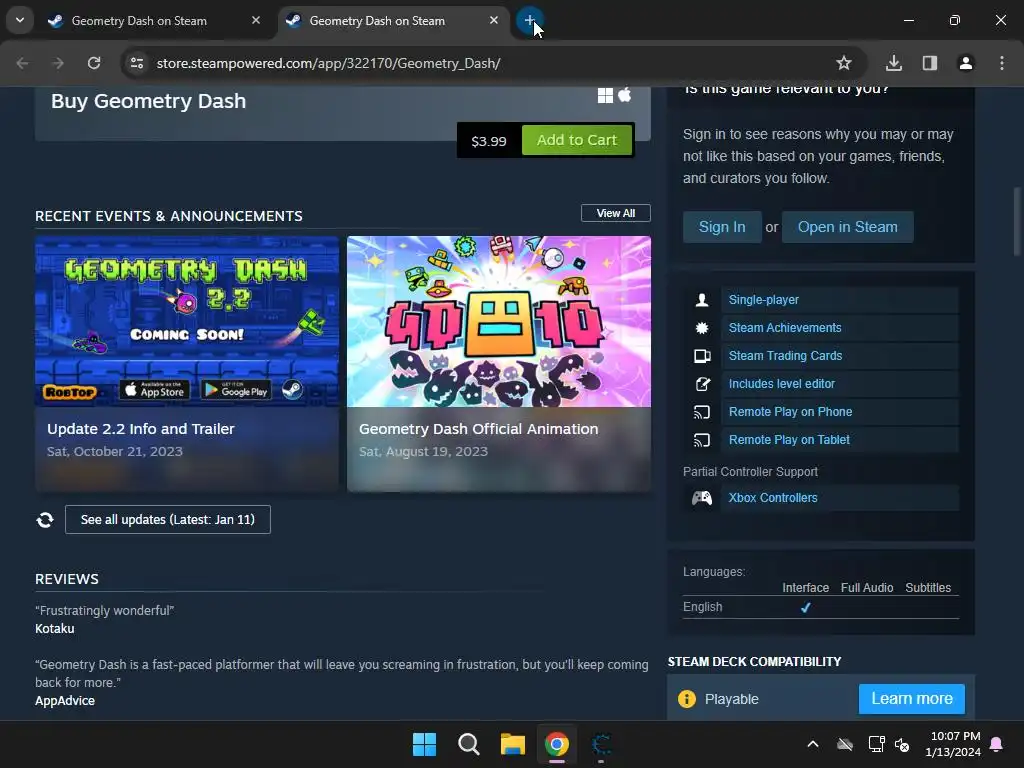Screen dimensions: 1024x768
Task: Open Windows taskbar search
Action: pos(469,744)
